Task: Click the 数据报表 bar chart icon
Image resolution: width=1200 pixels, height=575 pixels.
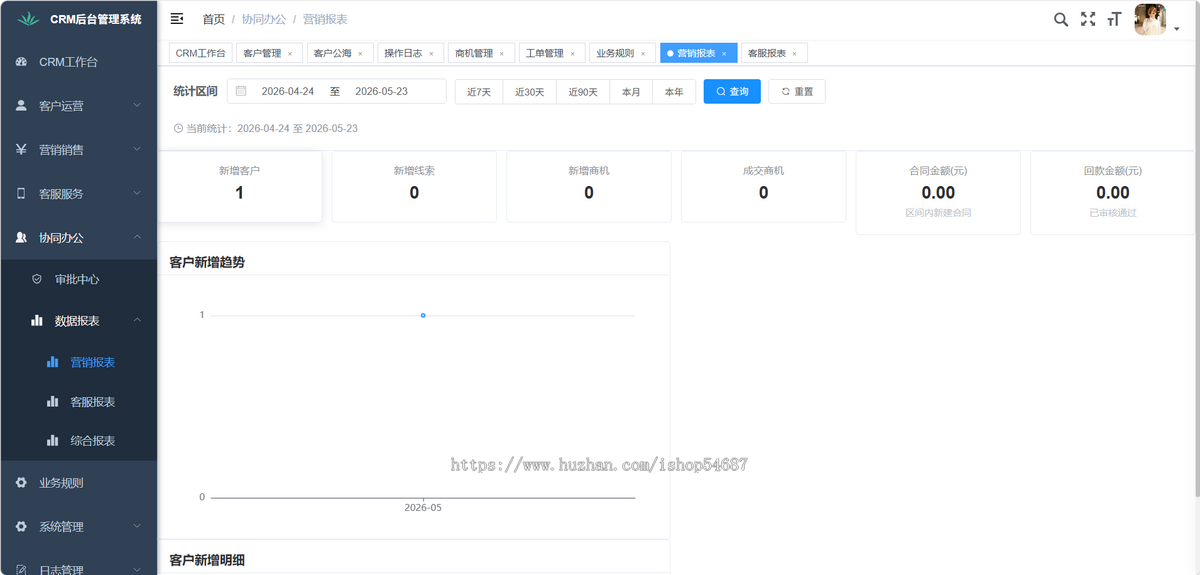Action: click(37, 320)
